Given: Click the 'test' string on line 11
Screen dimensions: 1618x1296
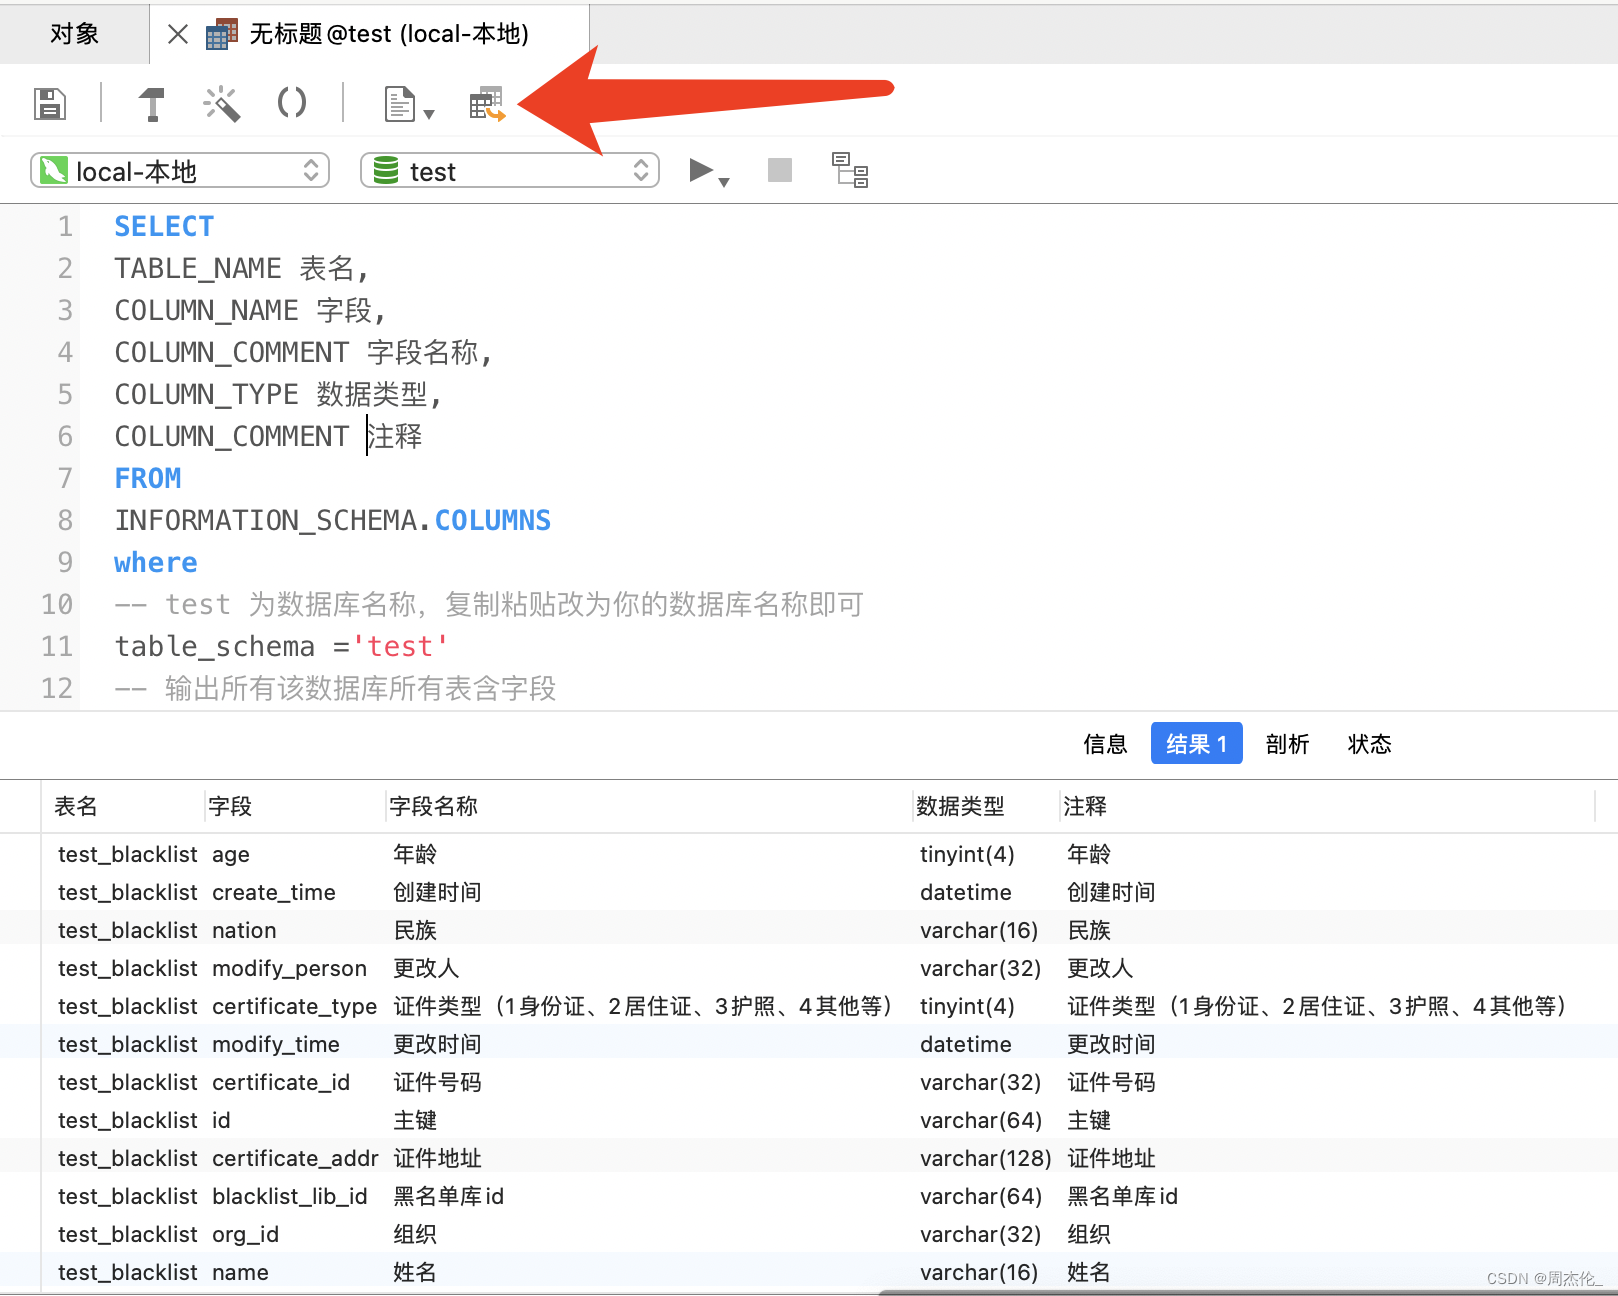Looking at the screenshot, I should 400,647.
